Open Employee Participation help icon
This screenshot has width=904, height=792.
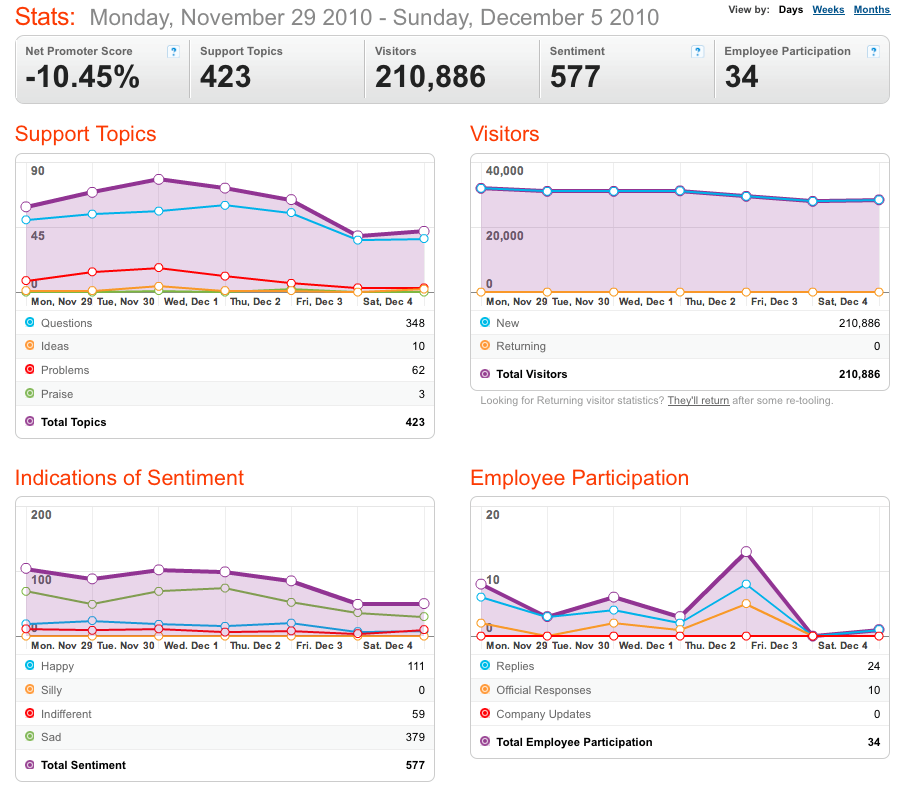click(x=873, y=52)
